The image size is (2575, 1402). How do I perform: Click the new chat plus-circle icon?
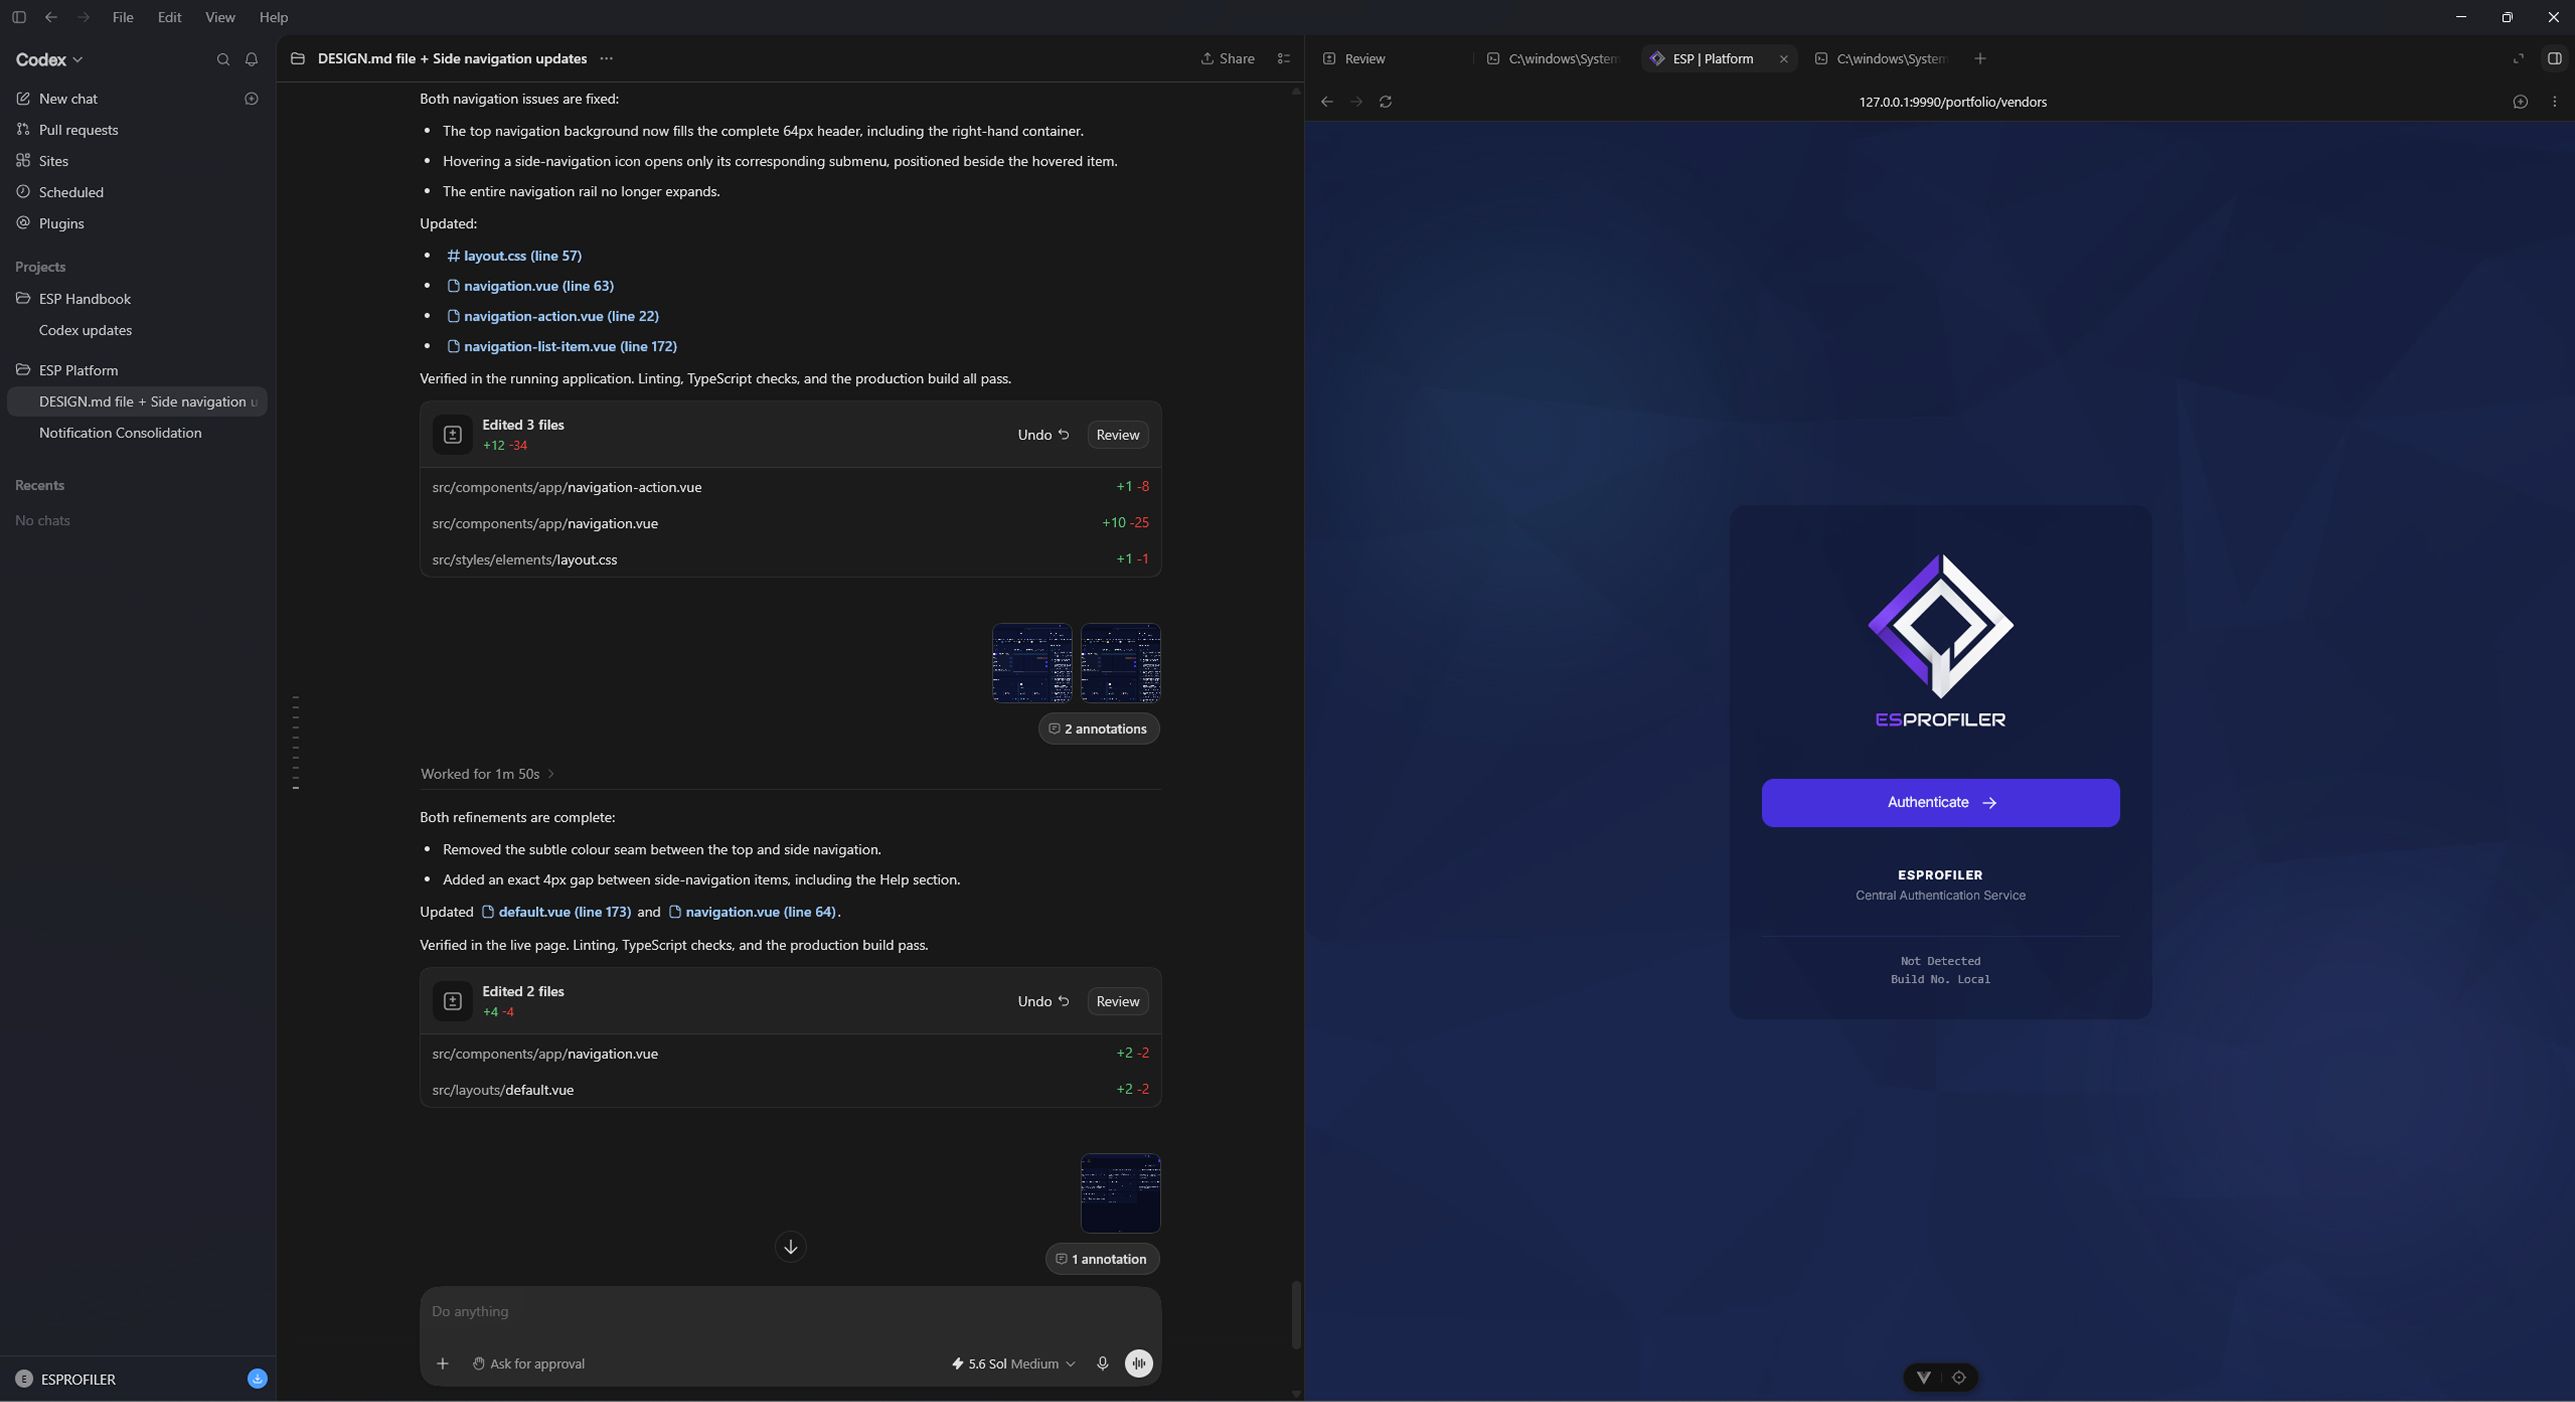coord(252,99)
